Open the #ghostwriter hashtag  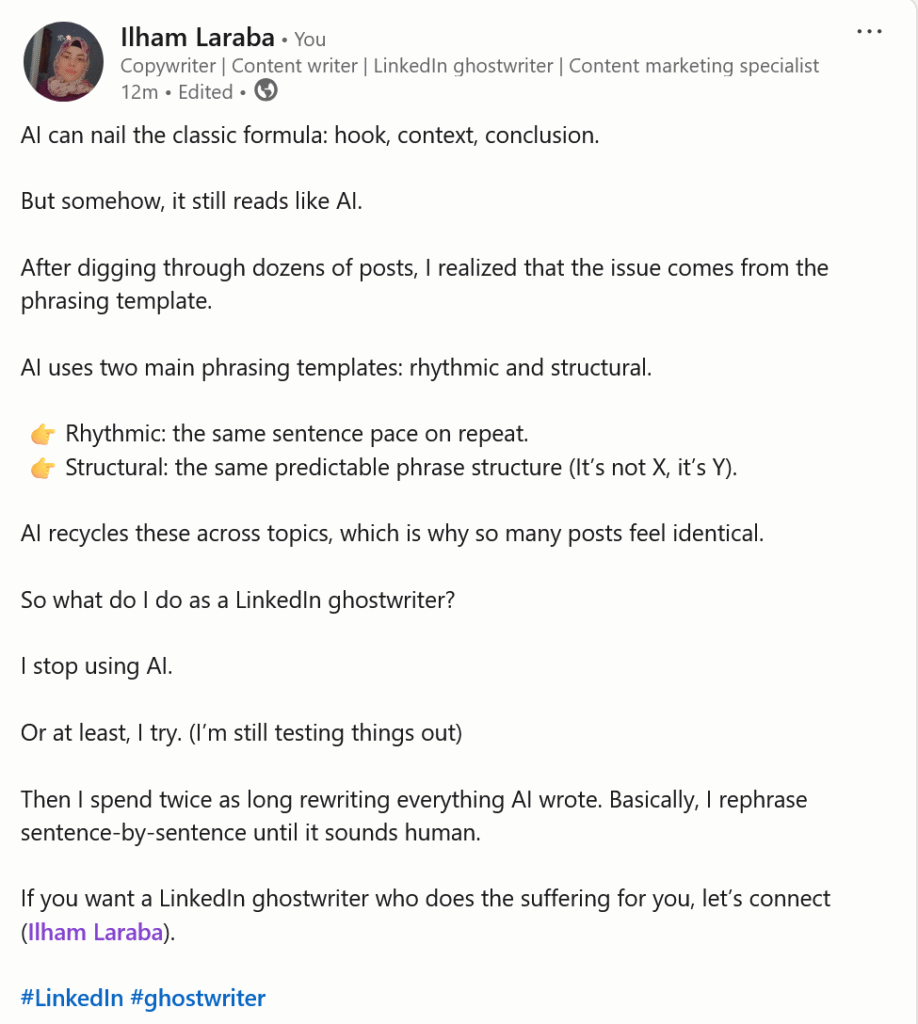pos(198,997)
